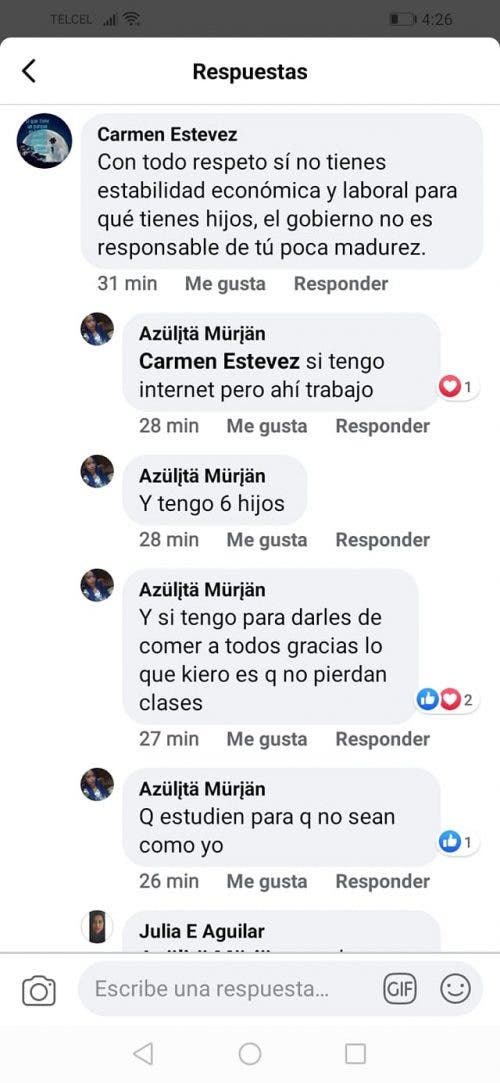
Task: Open Carmen Estevez profile picture
Action: click(44, 141)
